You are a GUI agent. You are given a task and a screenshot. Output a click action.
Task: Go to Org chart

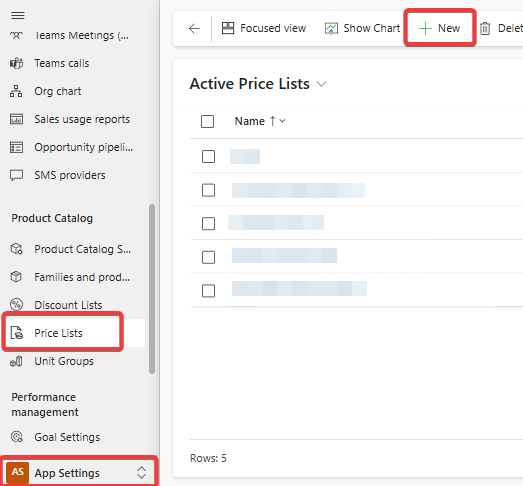point(58,91)
